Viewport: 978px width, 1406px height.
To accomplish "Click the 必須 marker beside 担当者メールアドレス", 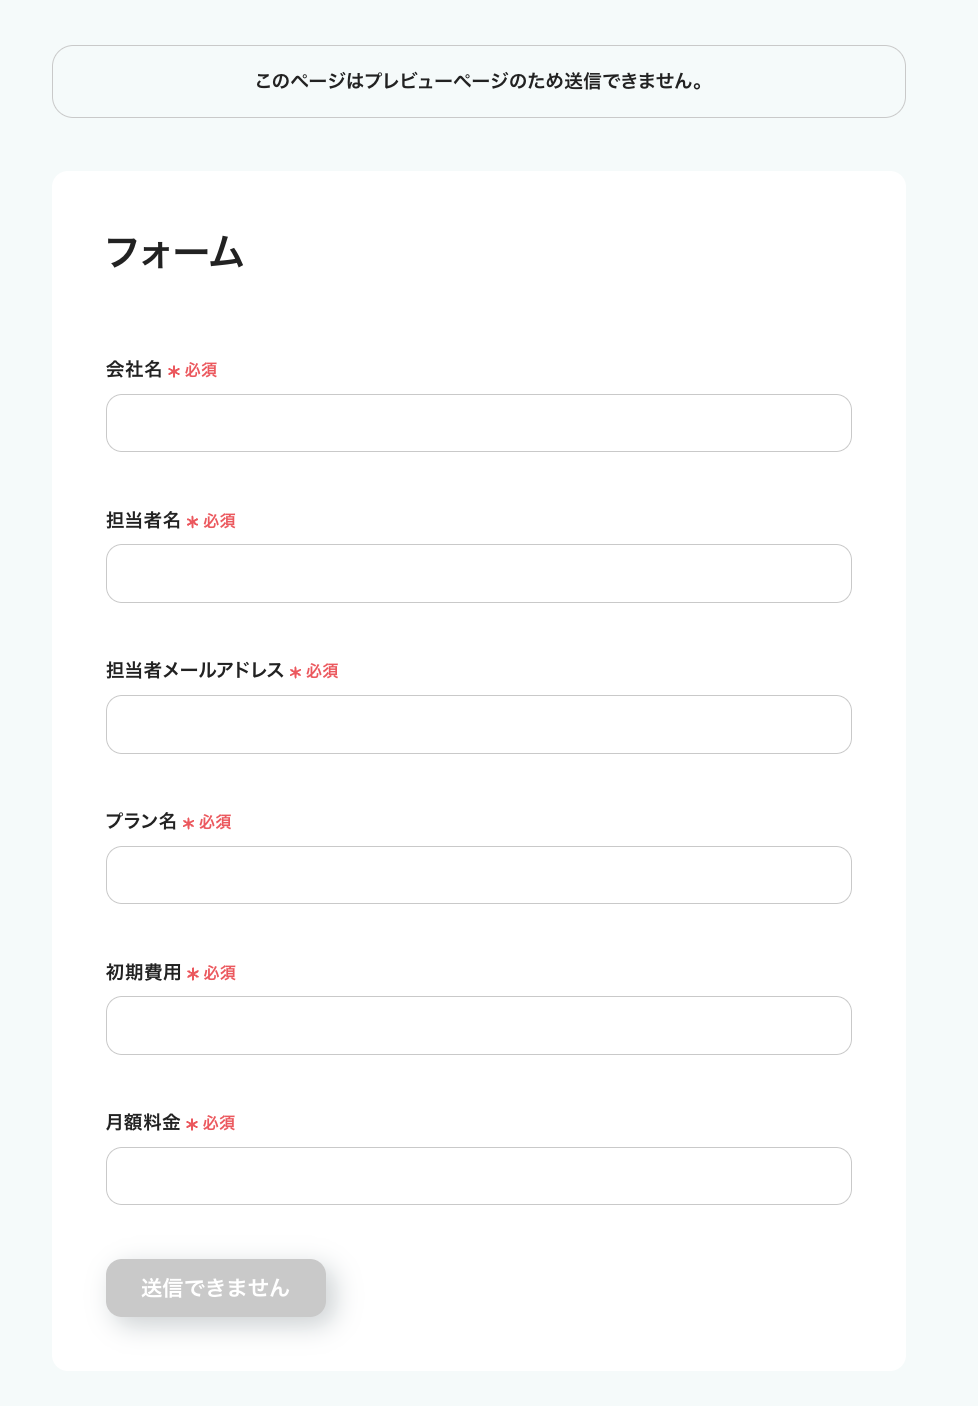I will pyautogui.click(x=322, y=672).
